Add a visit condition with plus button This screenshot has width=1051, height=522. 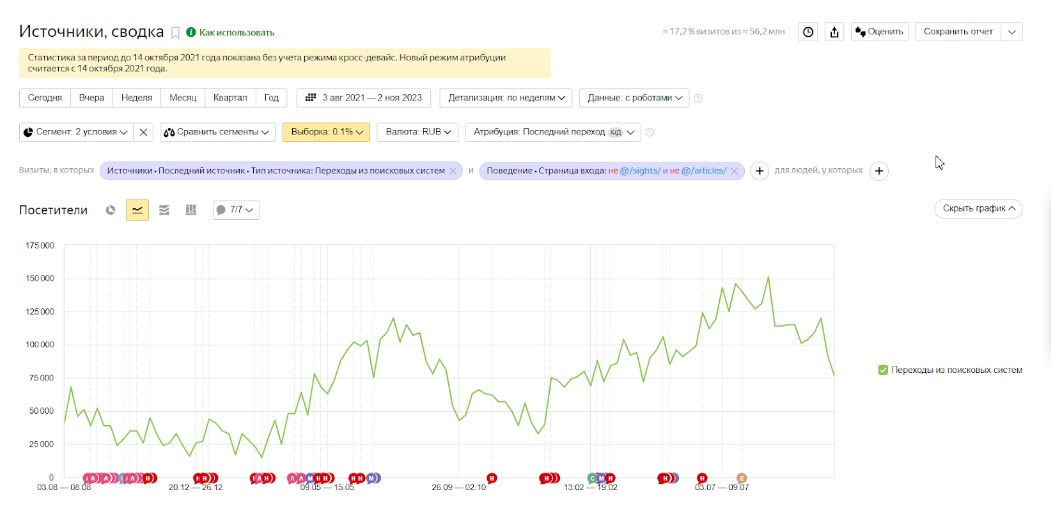(760, 171)
